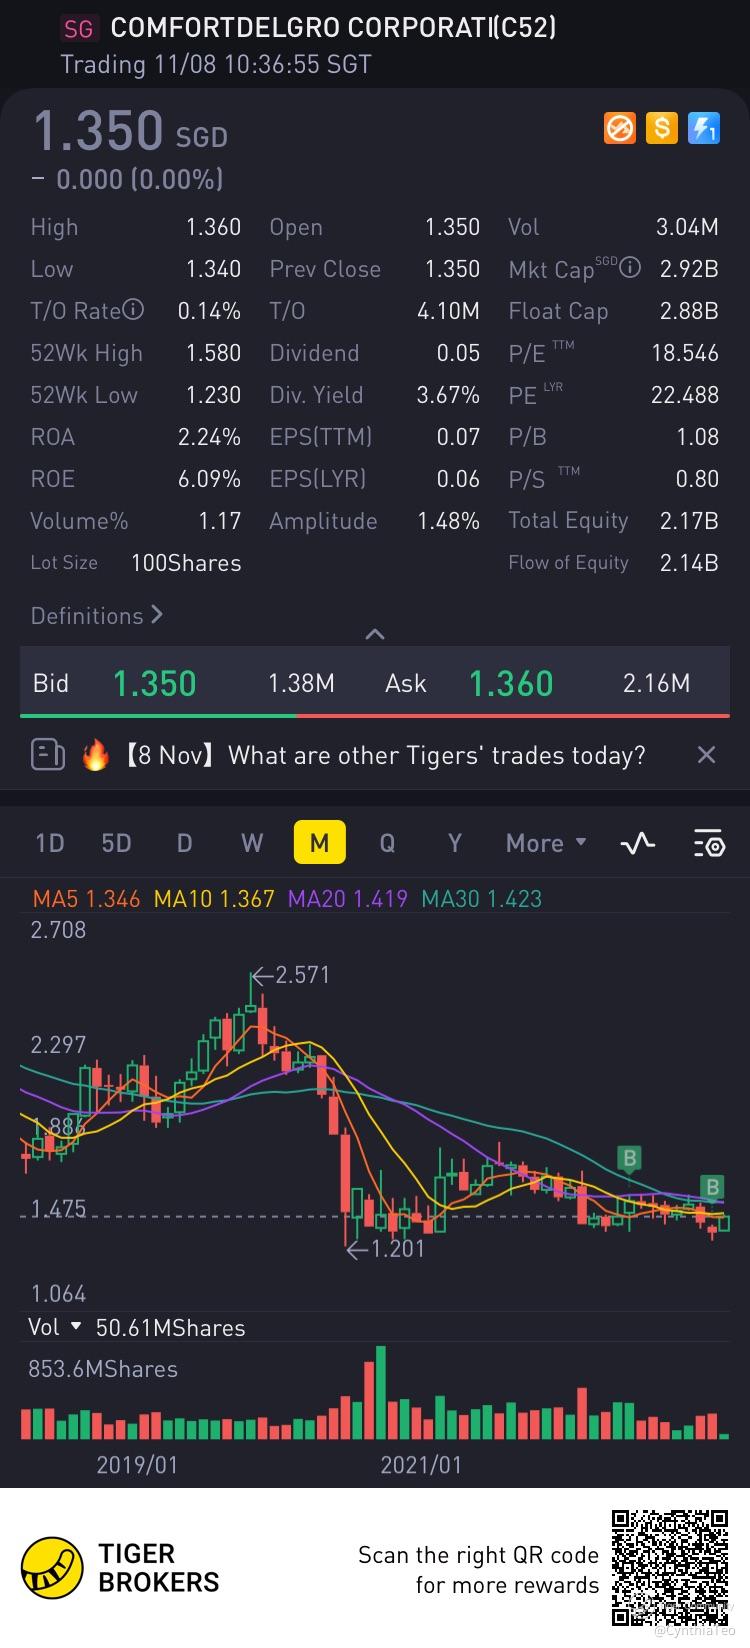Collapse quote details with up chevron

tap(375, 634)
